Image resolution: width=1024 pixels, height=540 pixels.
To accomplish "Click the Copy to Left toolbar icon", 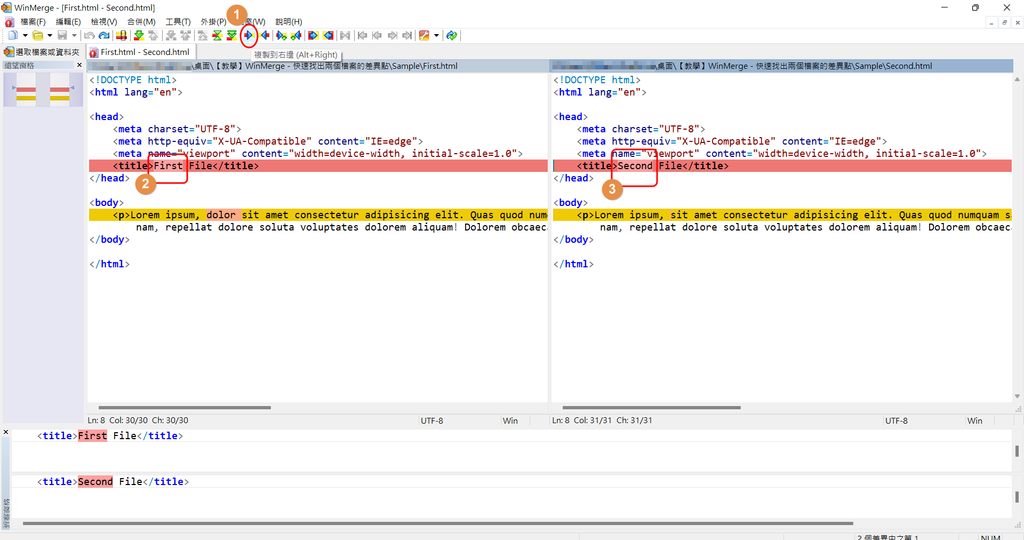I will pos(264,36).
